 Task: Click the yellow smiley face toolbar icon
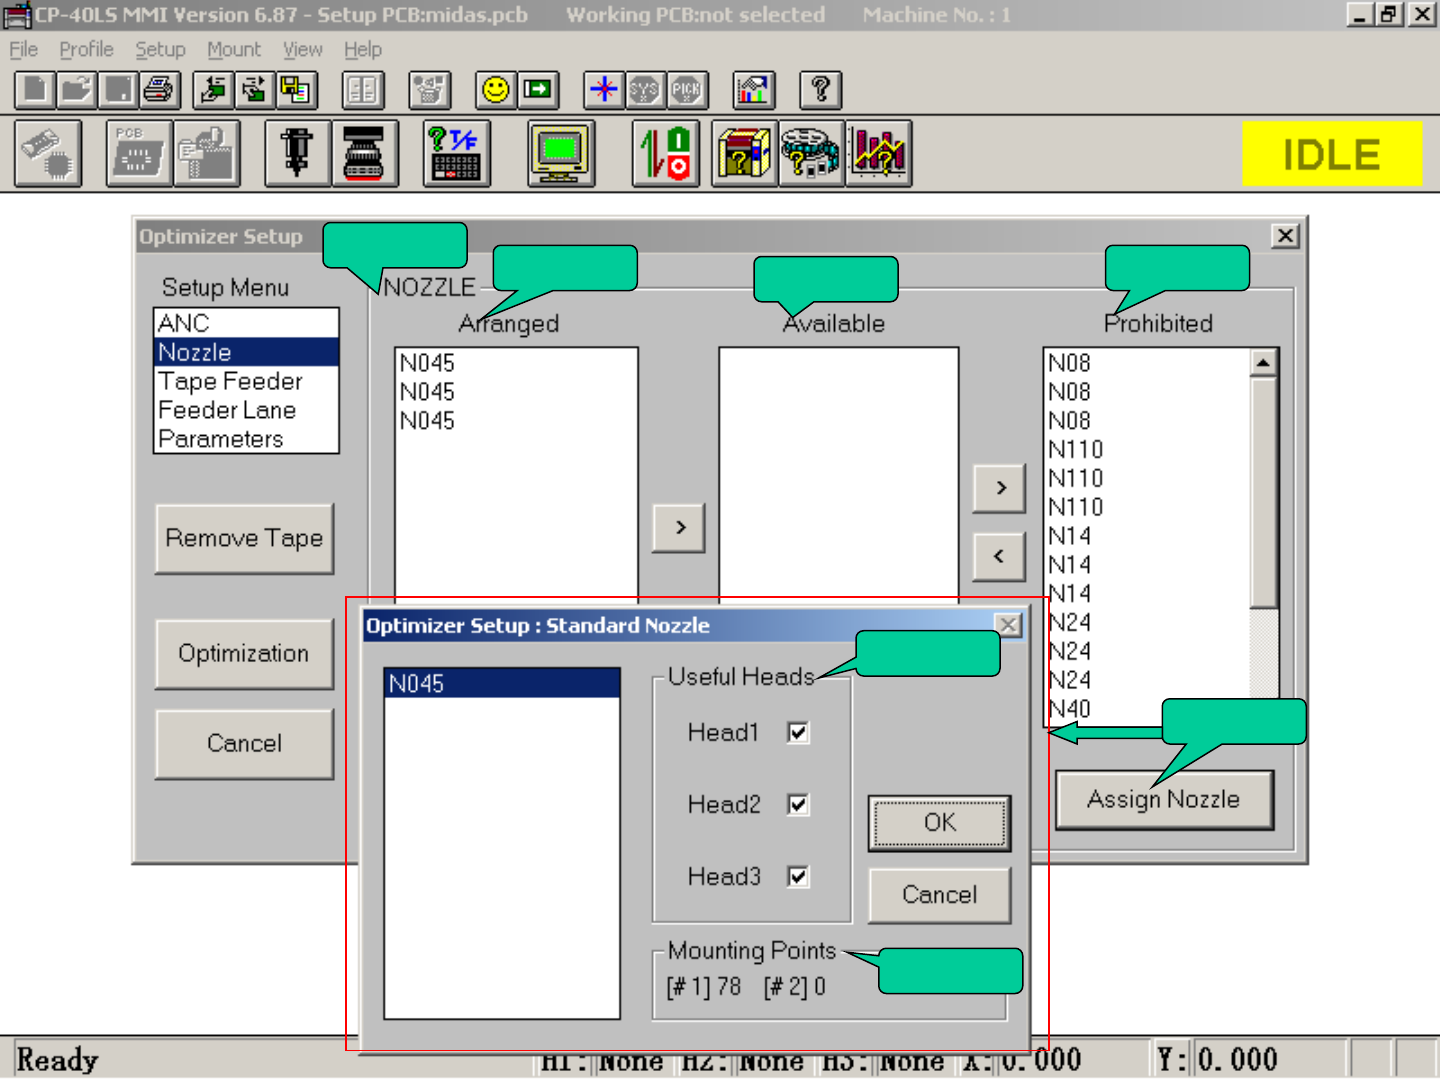(x=495, y=90)
